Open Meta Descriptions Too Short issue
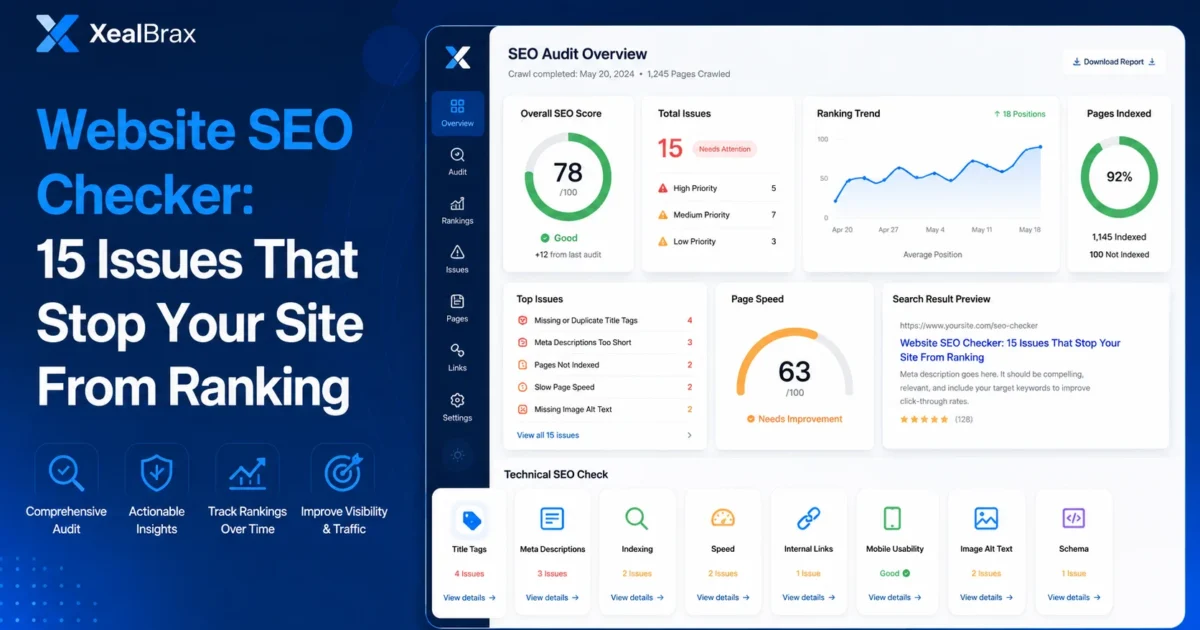Screen dimensions: 1200x630 tap(605, 343)
